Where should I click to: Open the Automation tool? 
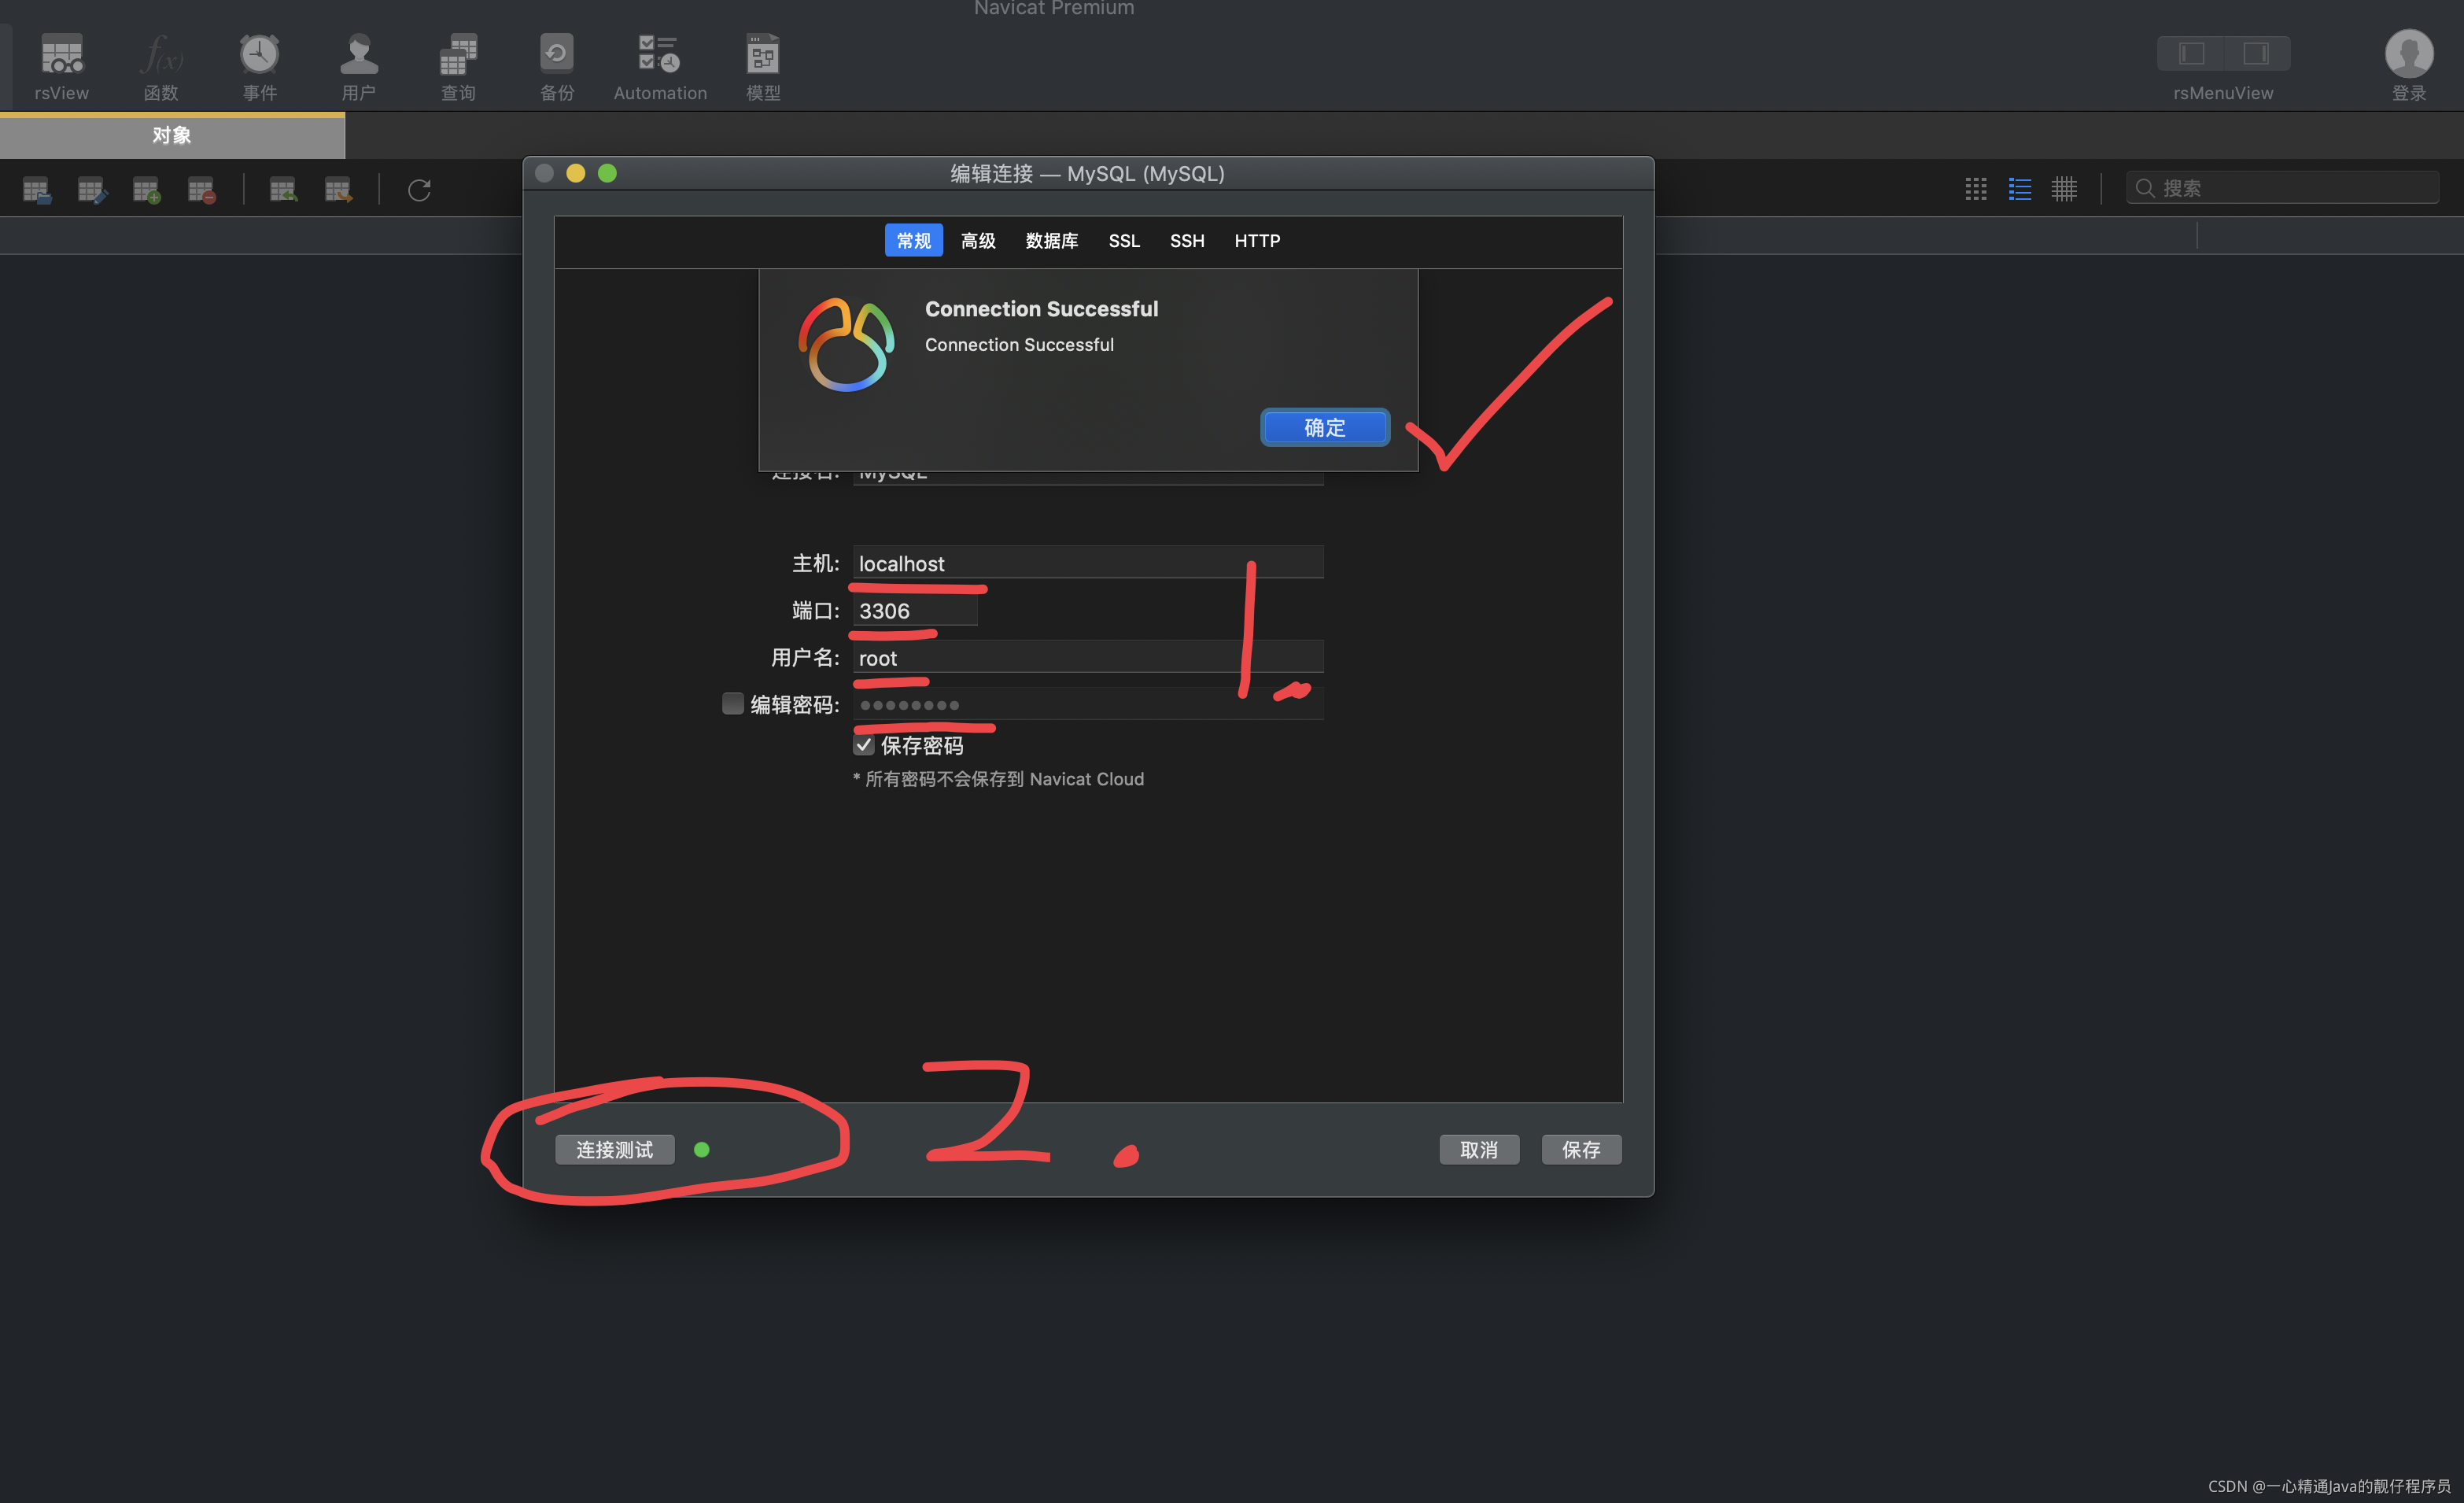pos(660,65)
